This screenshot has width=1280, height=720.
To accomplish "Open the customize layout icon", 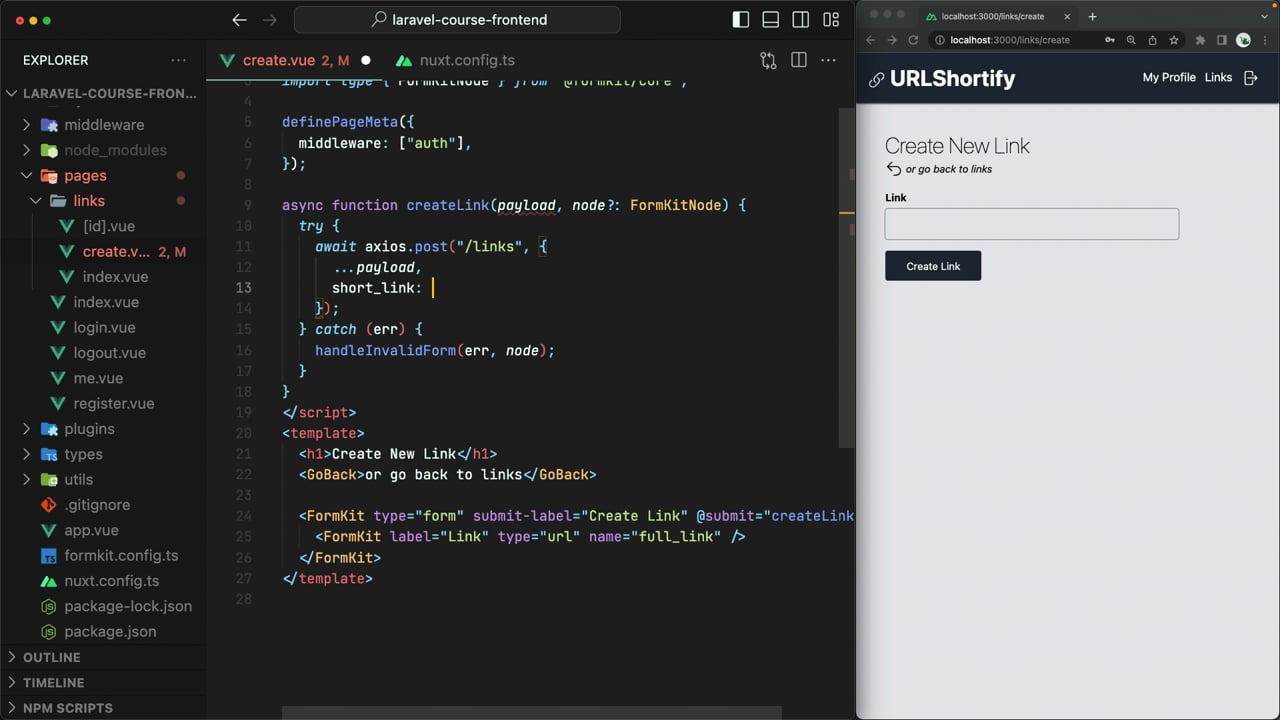I will (x=831, y=20).
